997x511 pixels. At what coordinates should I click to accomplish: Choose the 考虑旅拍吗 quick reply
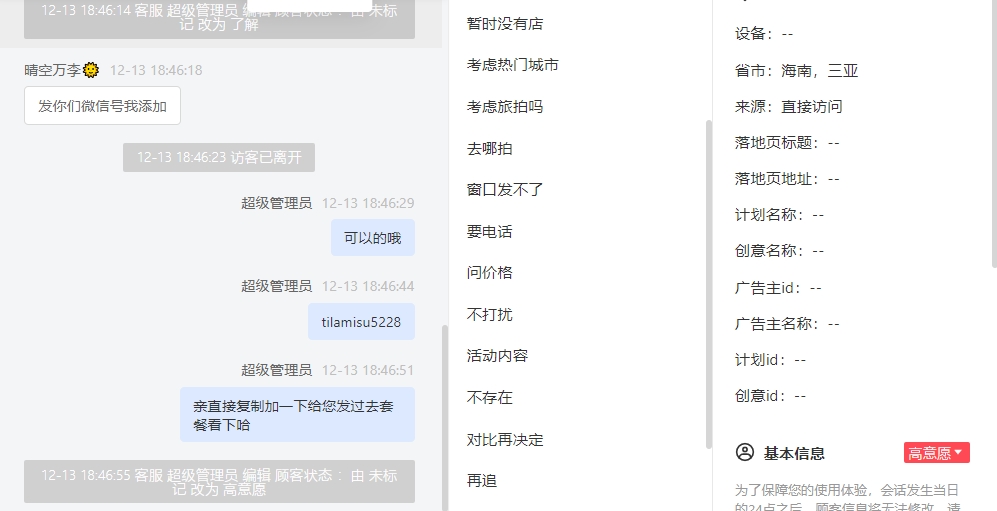click(x=505, y=107)
